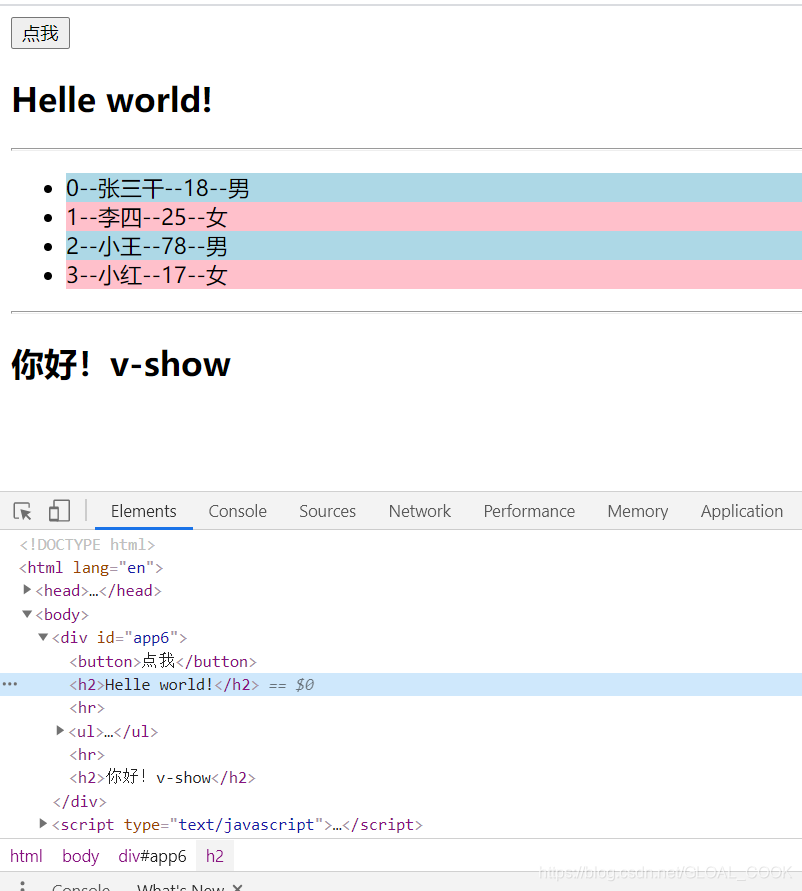This screenshot has height=891, width=802.
Task: Switch to the Console tab in DevTools
Action: (x=238, y=511)
